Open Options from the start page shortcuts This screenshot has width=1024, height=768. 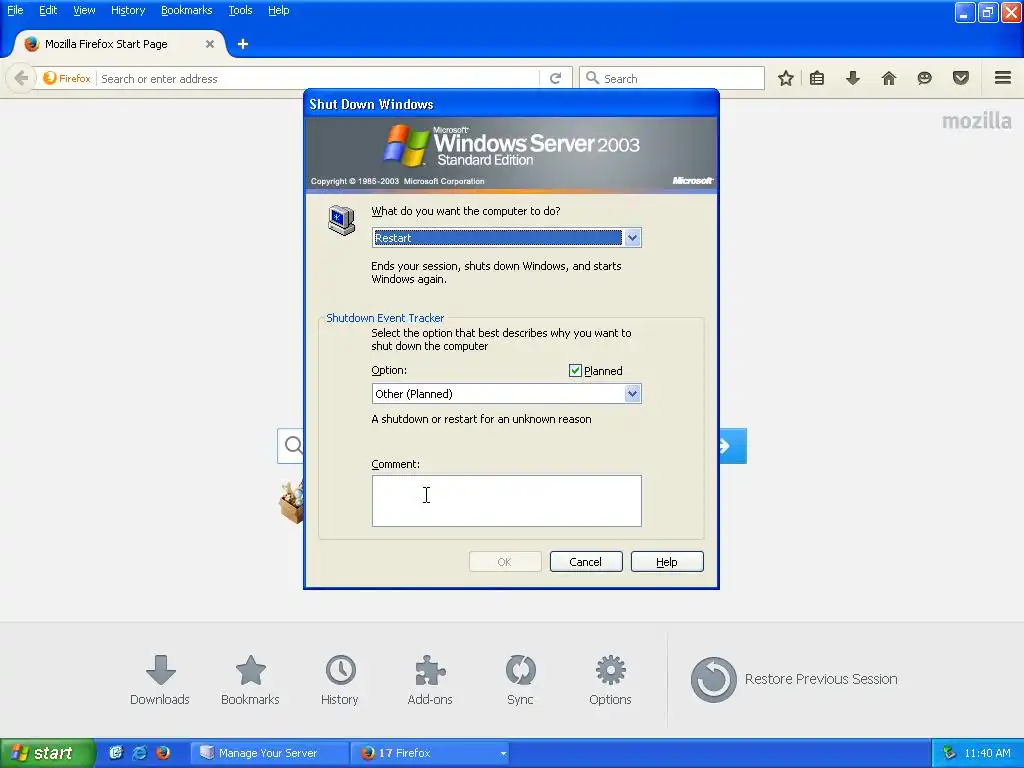(x=610, y=680)
